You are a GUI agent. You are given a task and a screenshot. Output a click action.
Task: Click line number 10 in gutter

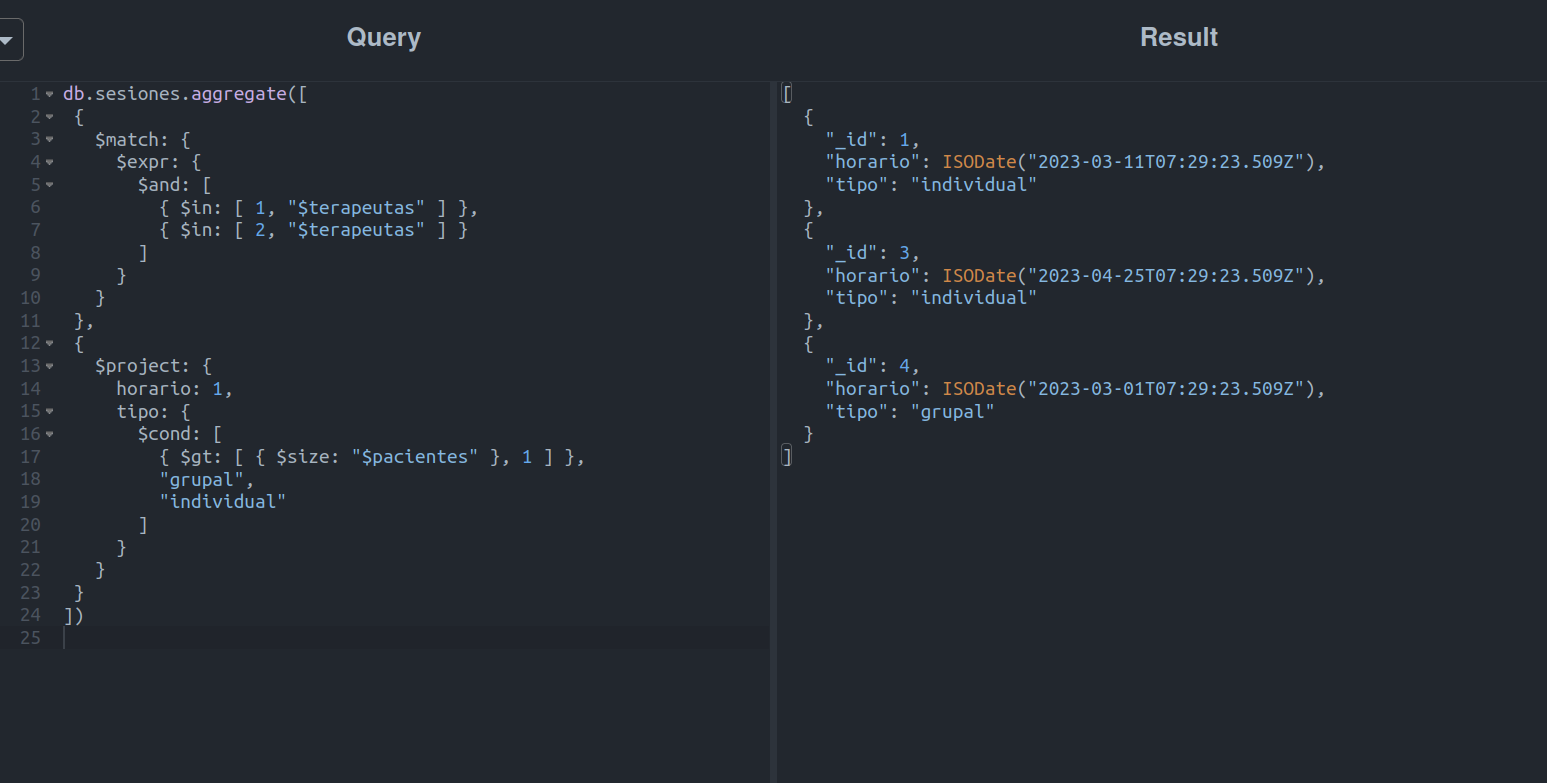click(30, 298)
